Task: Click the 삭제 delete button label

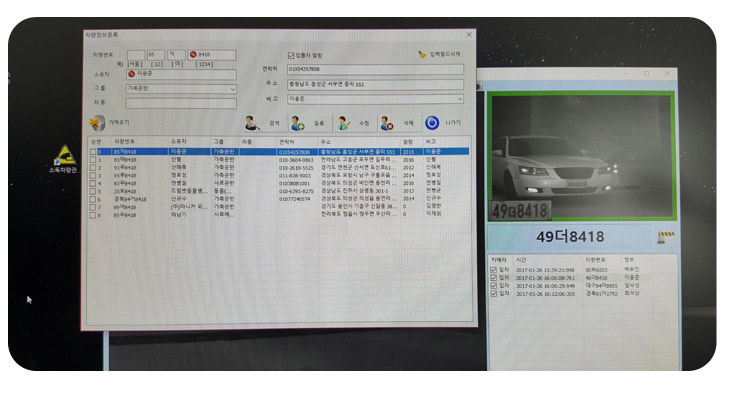Action: click(x=408, y=123)
